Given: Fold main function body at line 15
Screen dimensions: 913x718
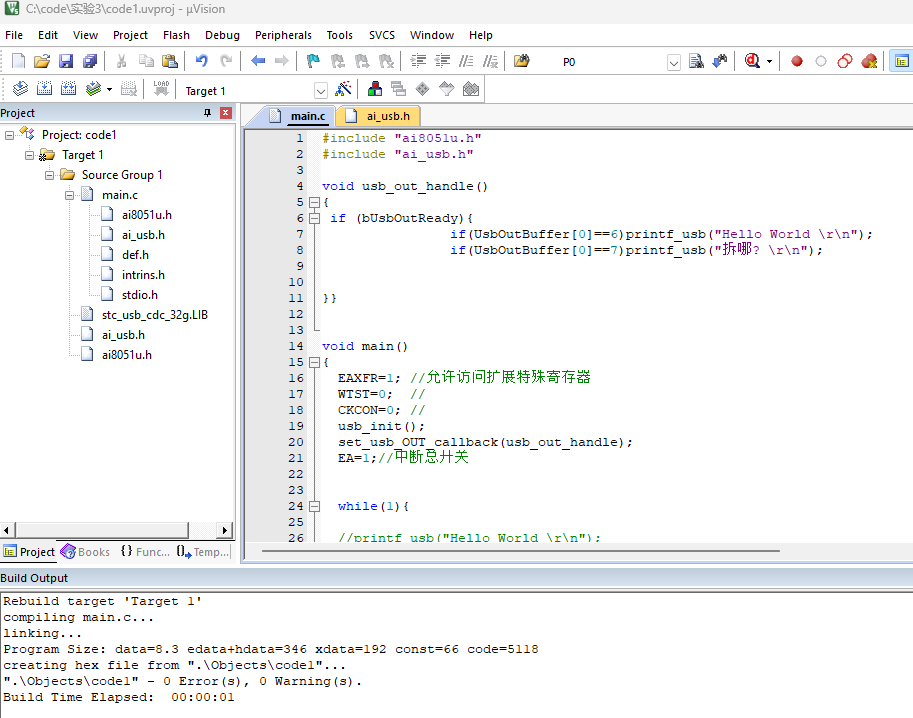Looking at the screenshot, I should point(314,362).
